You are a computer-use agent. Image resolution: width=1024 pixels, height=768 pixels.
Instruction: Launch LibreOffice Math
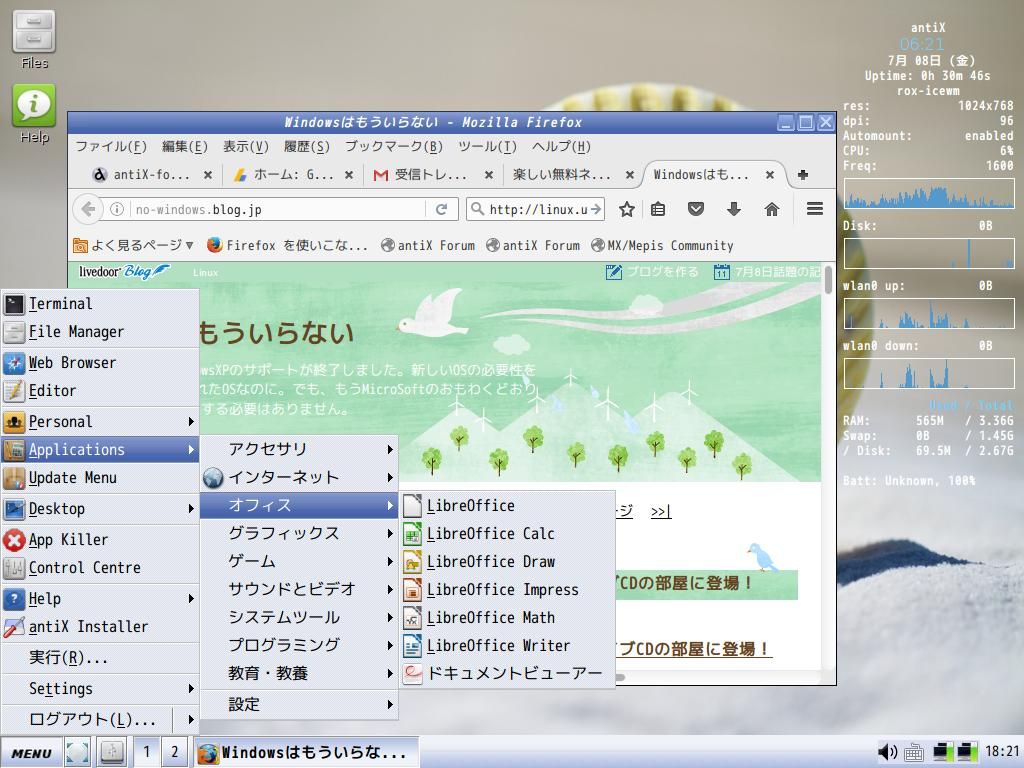[507, 617]
